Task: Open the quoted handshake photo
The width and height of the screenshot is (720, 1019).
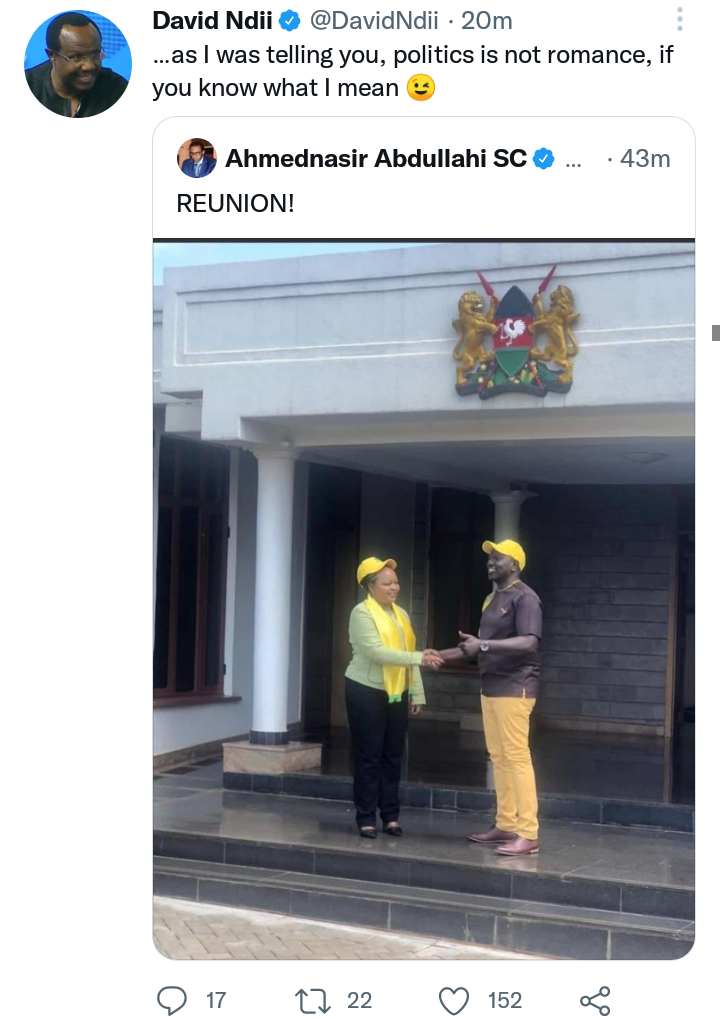Action: pyautogui.click(x=424, y=599)
